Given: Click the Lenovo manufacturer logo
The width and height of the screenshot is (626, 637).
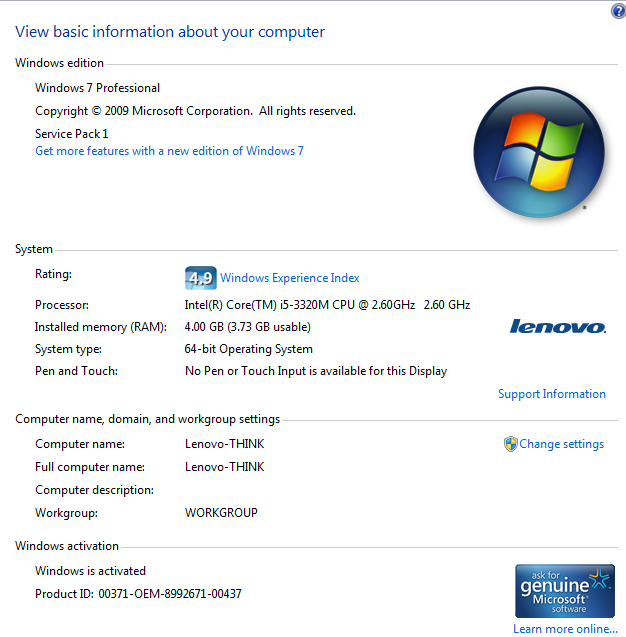Looking at the screenshot, I should click(558, 326).
